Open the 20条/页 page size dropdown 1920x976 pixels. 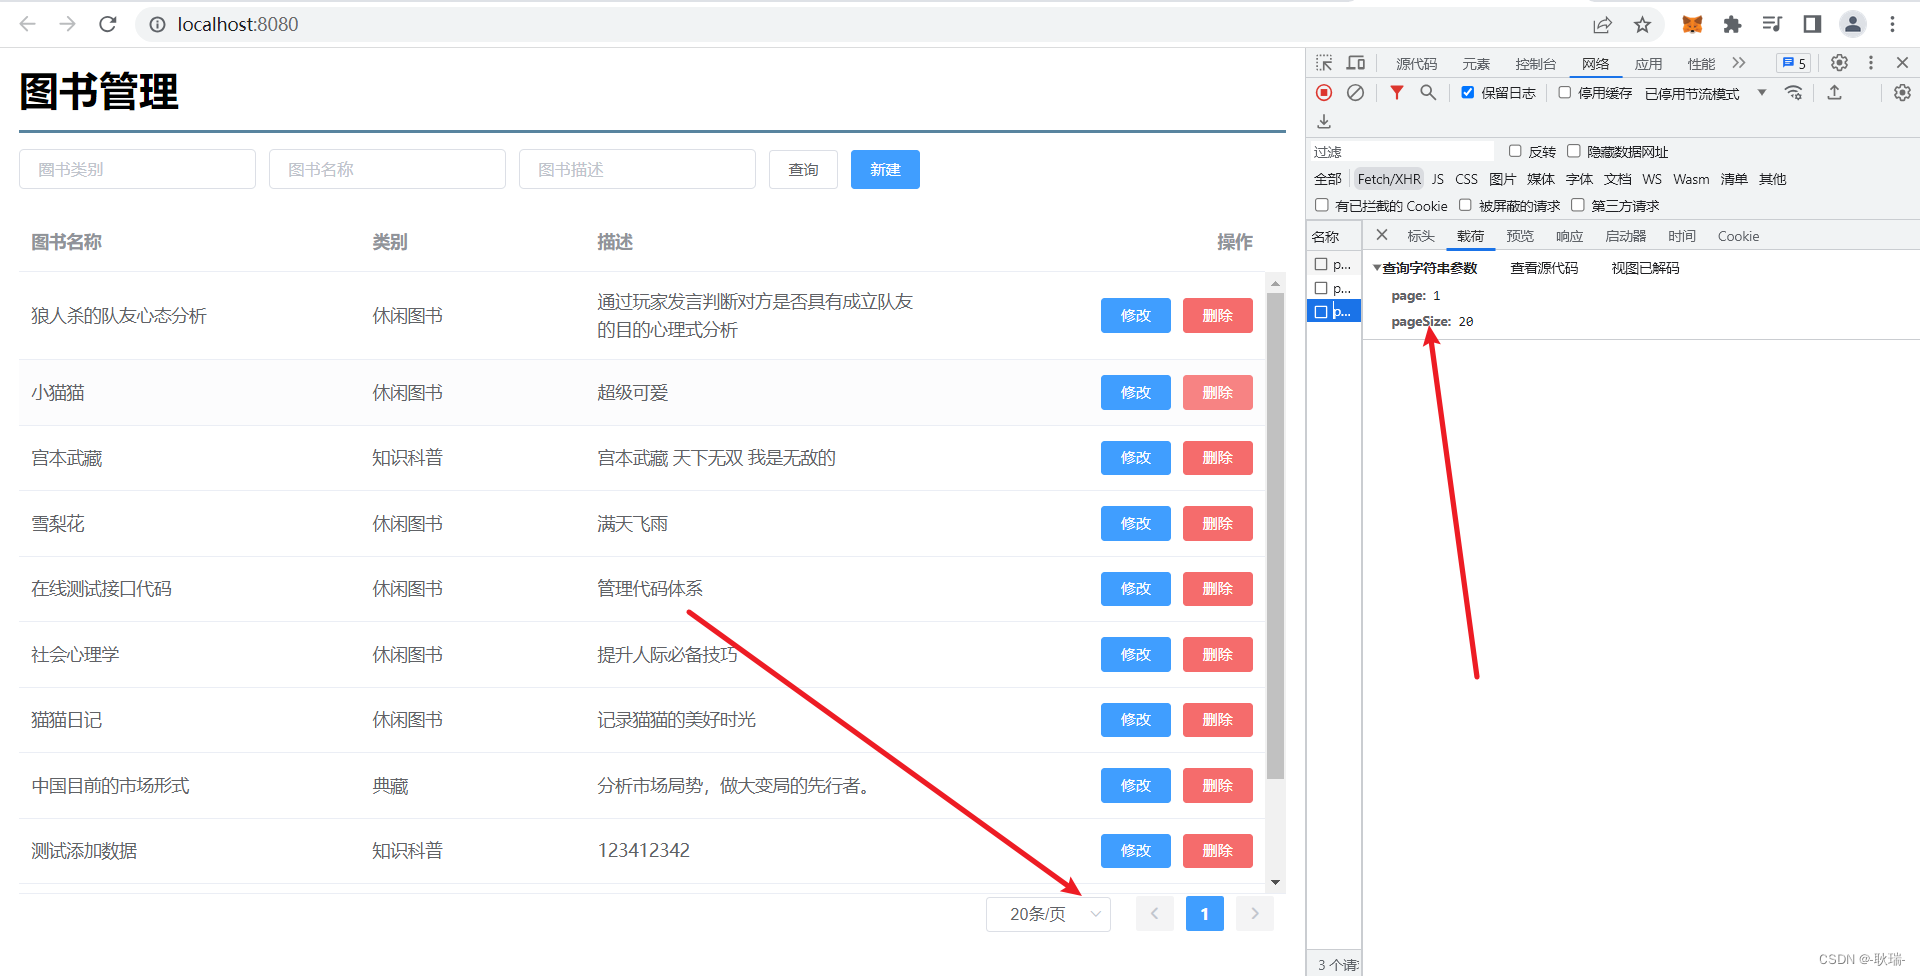point(1048,914)
